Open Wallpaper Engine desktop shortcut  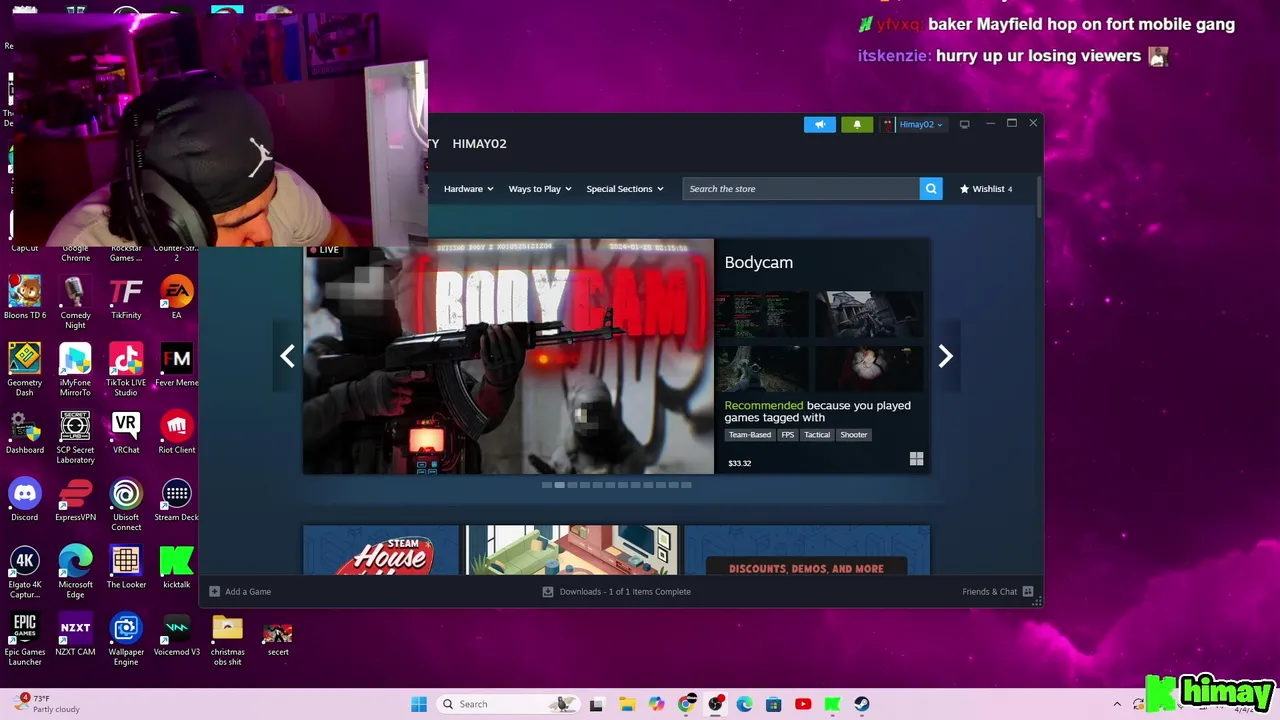pyautogui.click(x=126, y=639)
